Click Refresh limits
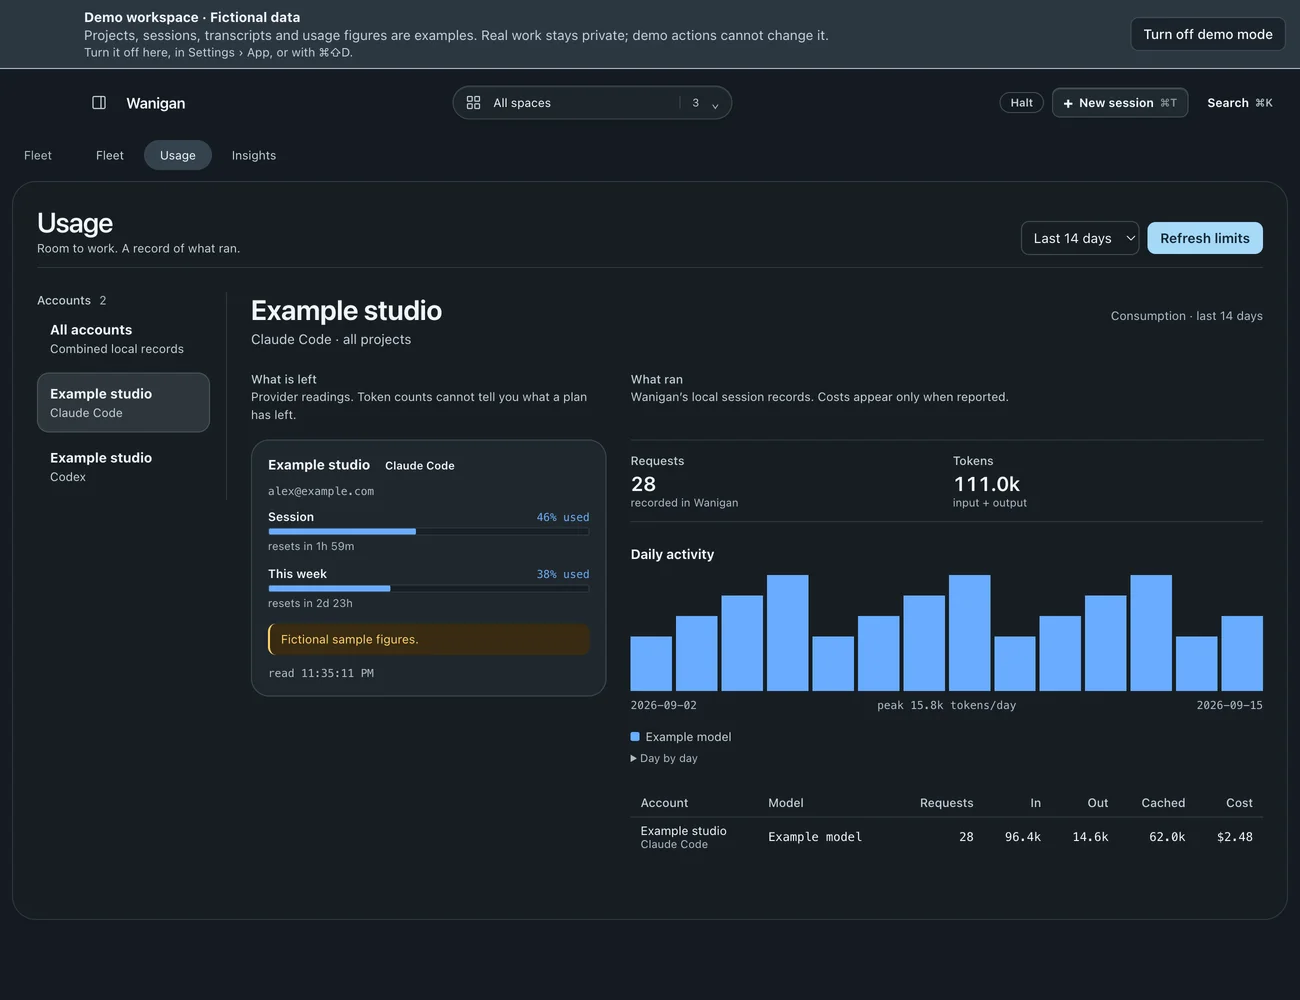This screenshot has height=1000, width=1300. point(1205,238)
